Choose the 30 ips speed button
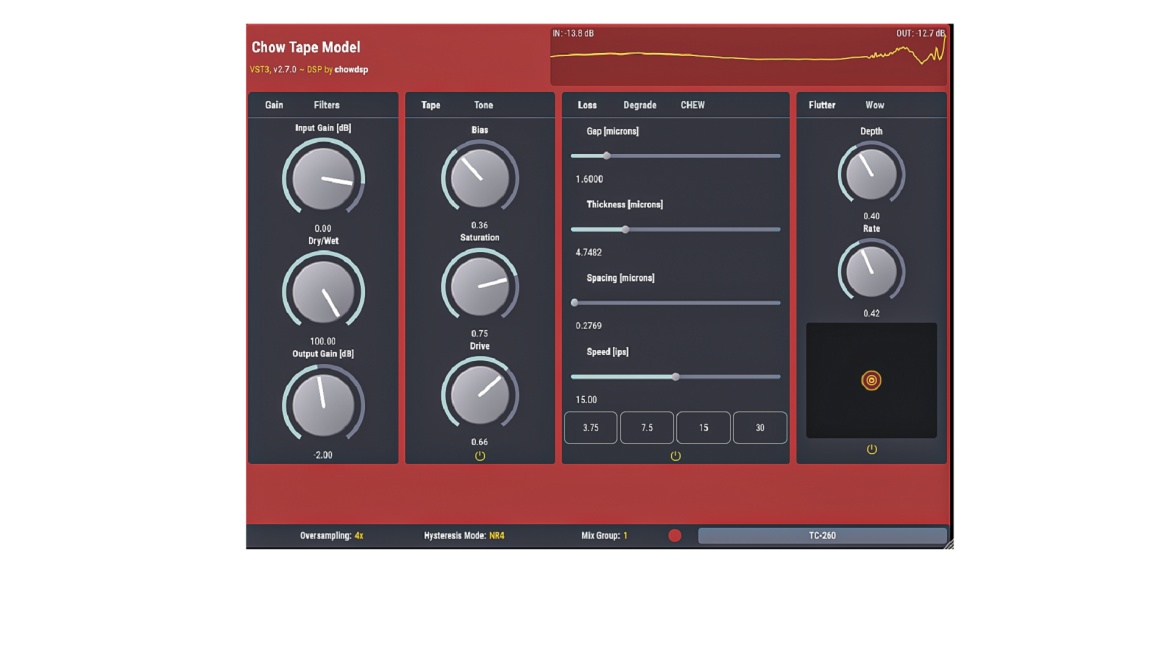The width and height of the screenshot is (1170, 649). [x=760, y=427]
